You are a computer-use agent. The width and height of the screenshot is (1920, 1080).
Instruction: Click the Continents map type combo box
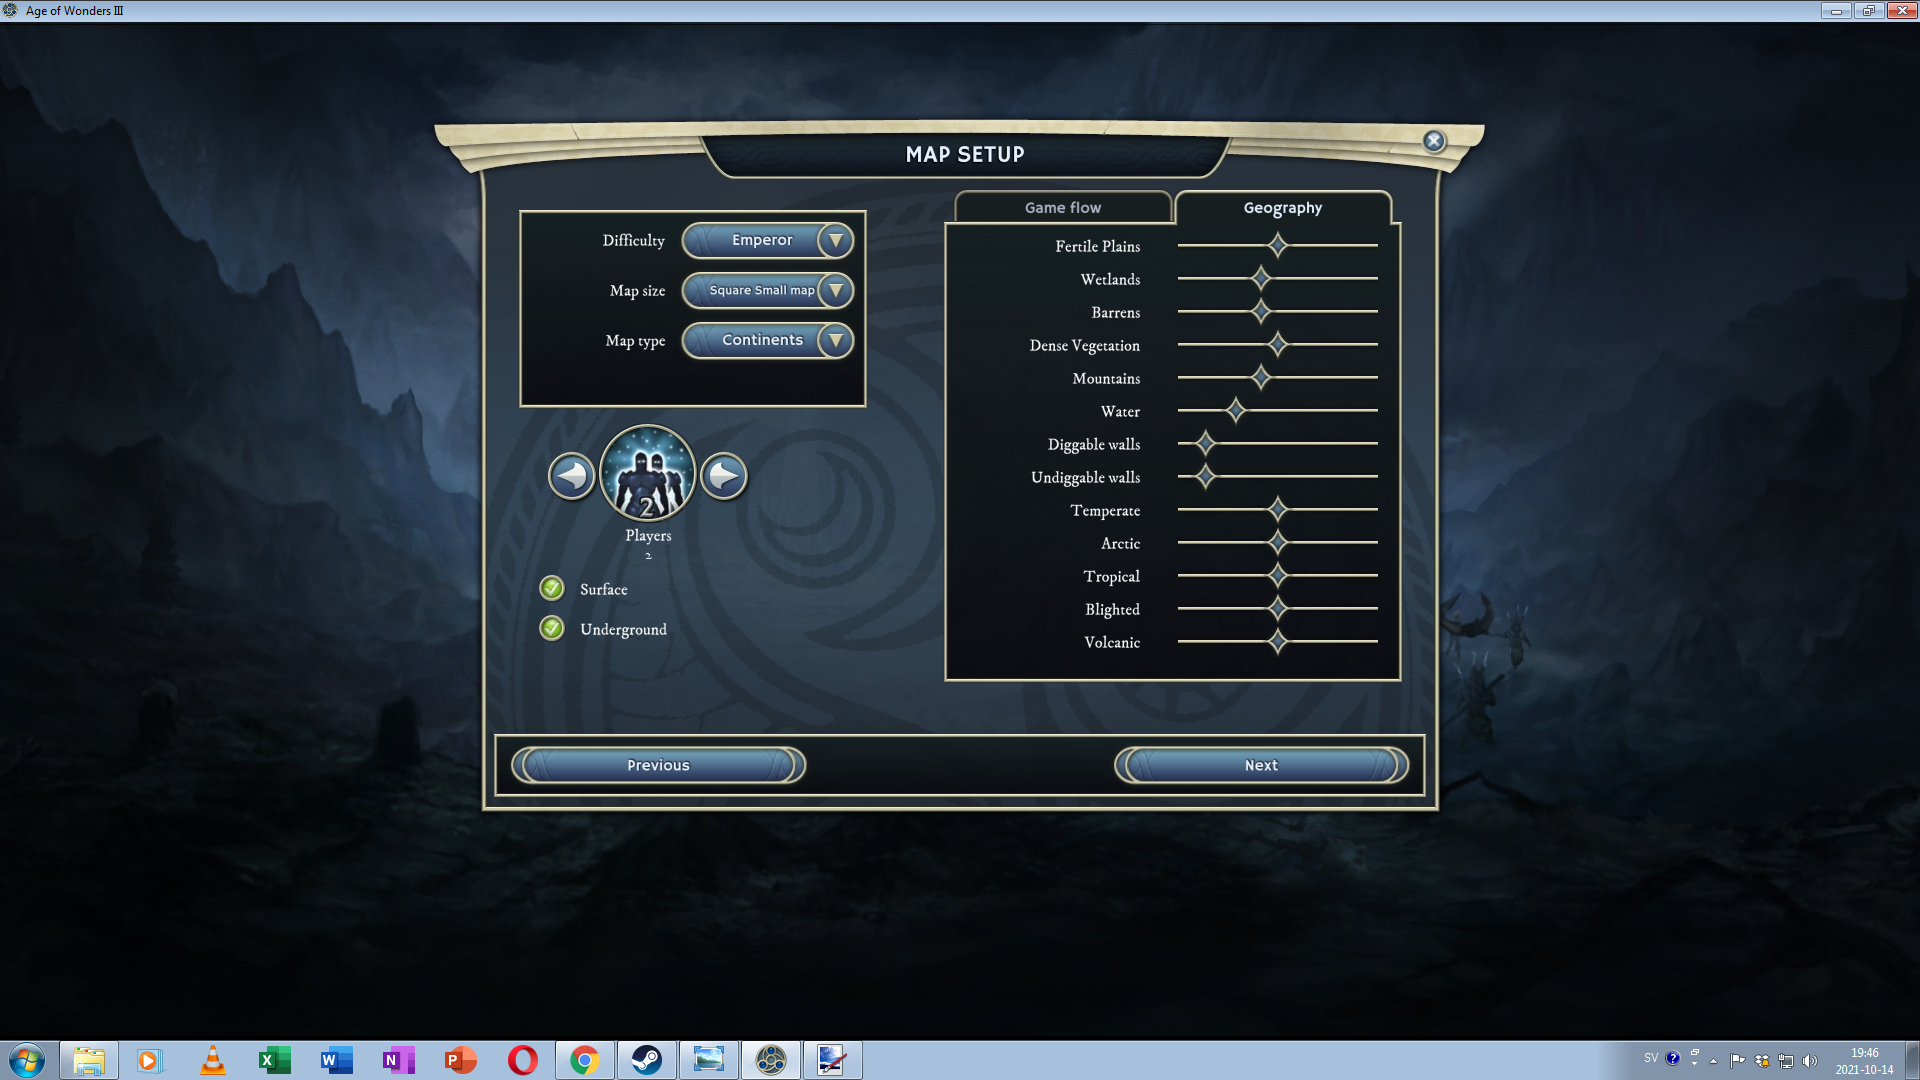click(x=768, y=340)
